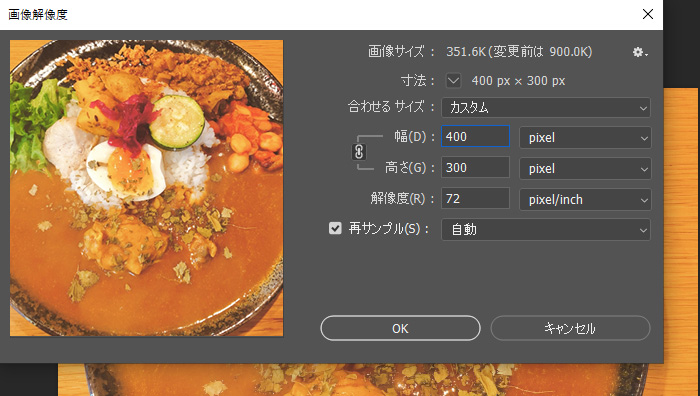This screenshot has height=396, width=700.
Task: Close the 画像解像度 dialog
Action: coord(648,14)
